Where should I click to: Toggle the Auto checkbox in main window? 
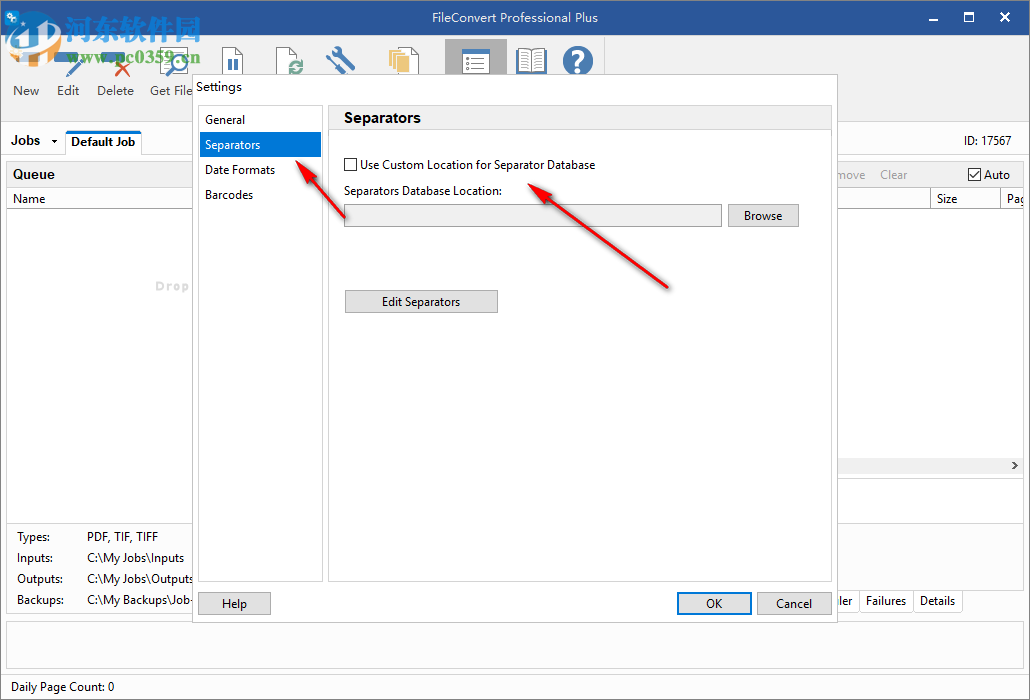(974, 175)
